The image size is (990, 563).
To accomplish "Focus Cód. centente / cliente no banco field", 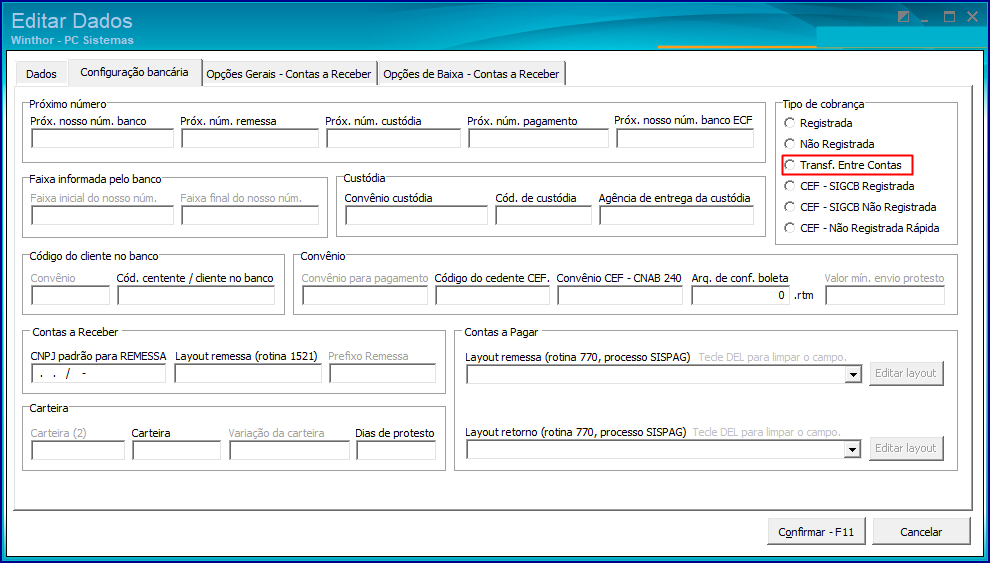I will [x=196, y=295].
